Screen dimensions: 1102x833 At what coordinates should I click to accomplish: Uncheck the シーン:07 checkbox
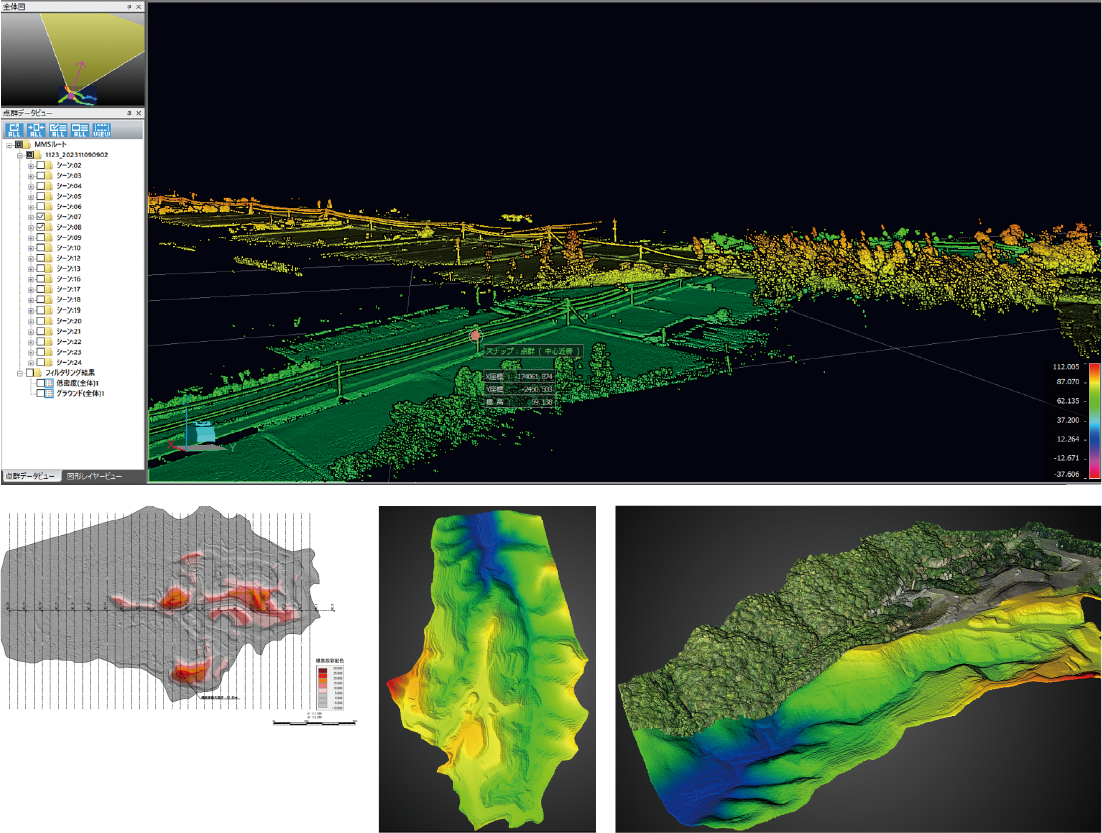41,217
